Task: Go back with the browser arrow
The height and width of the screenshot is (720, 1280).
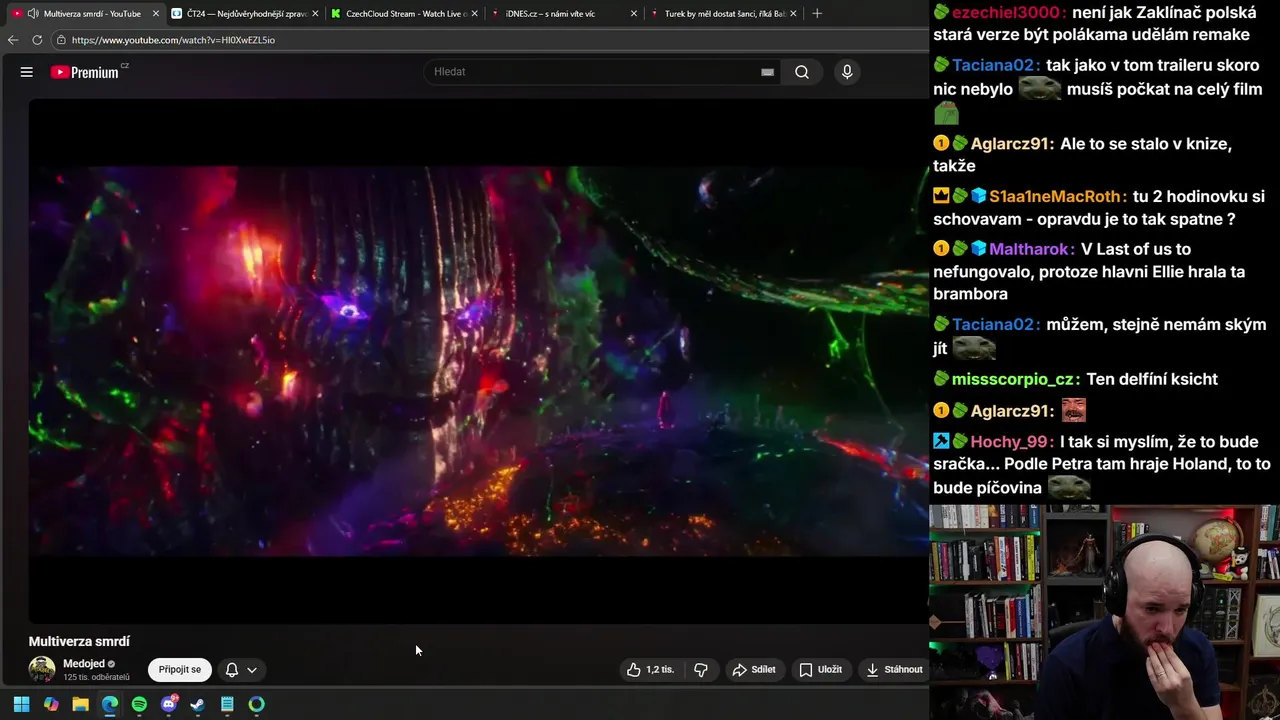Action: pyautogui.click(x=13, y=40)
